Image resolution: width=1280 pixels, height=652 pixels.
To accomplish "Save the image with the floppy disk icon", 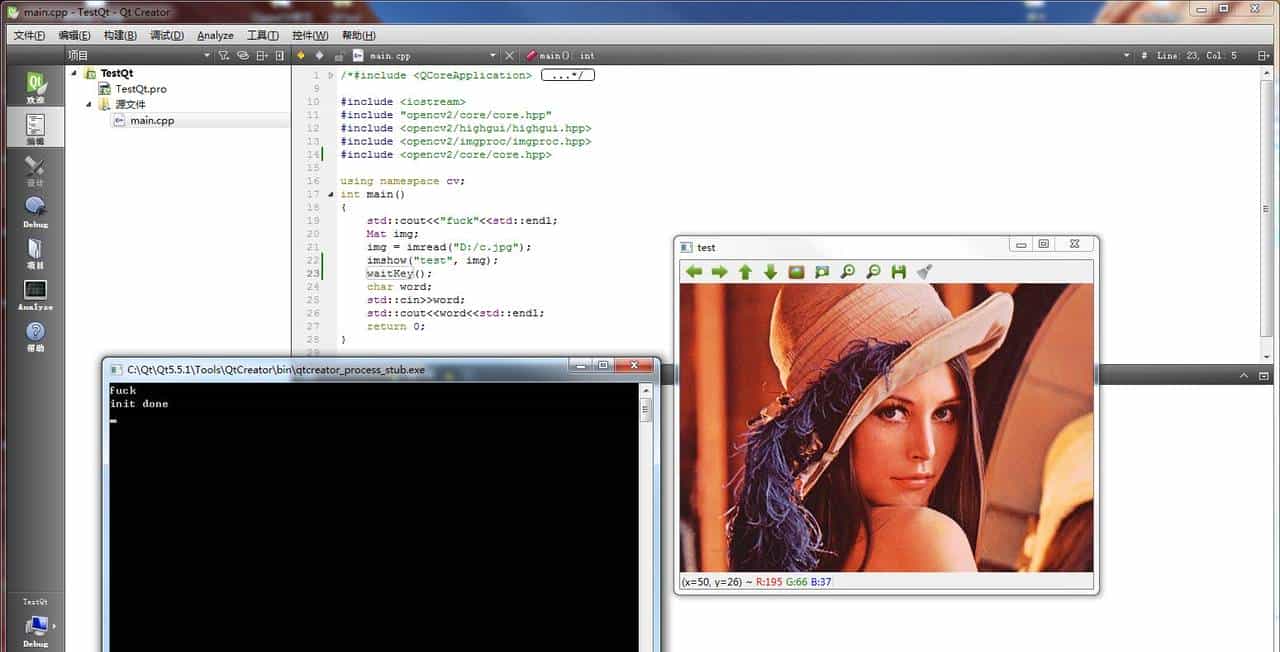I will (x=899, y=272).
